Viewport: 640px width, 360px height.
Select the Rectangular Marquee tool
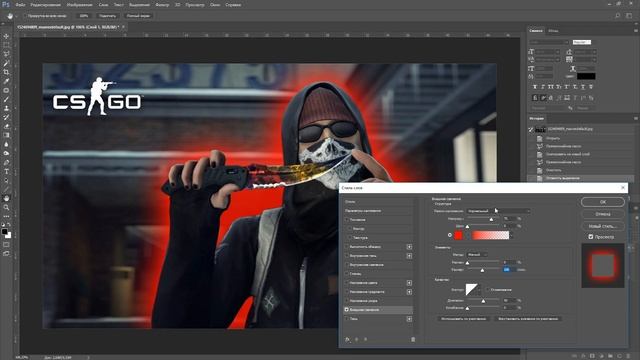tap(6, 45)
